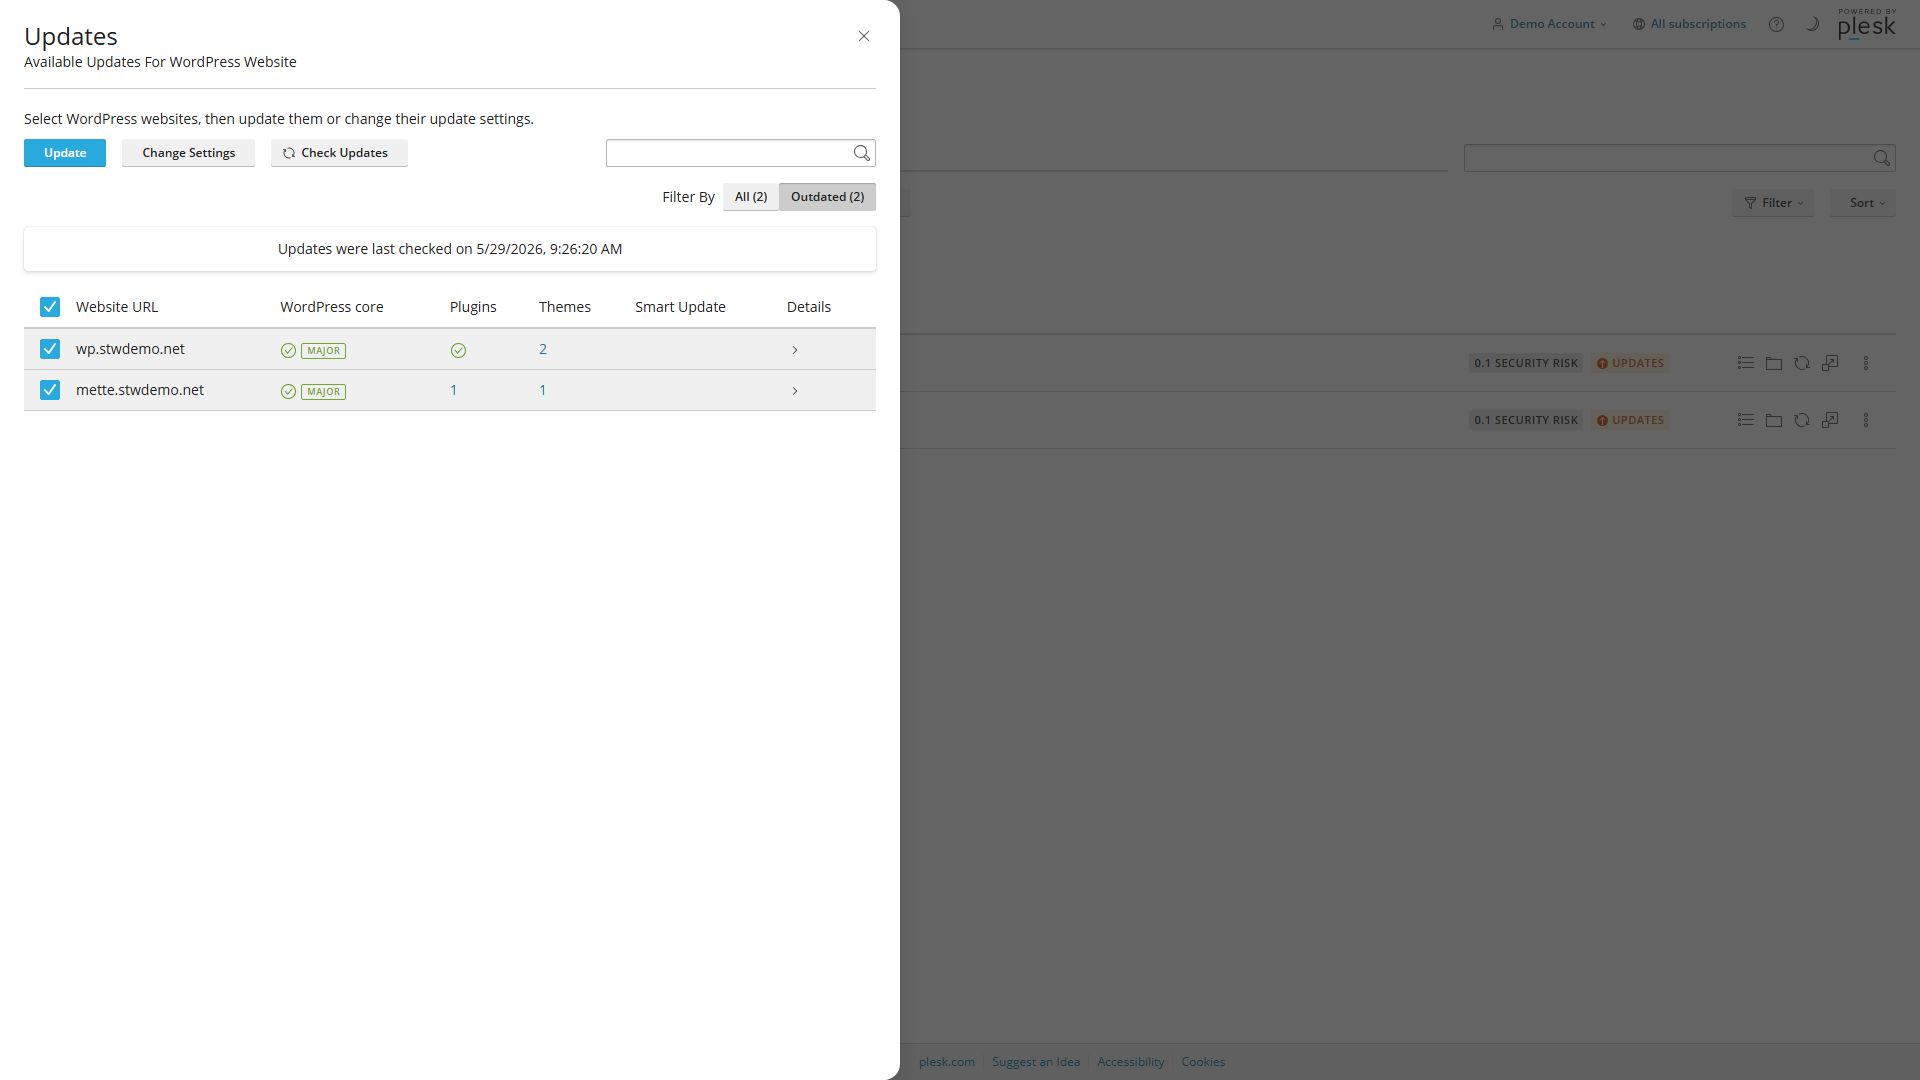This screenshot has width=1920, height=1080.
Task: Open the Demo Account dropdown menu
Action: tap(1550, 24)
